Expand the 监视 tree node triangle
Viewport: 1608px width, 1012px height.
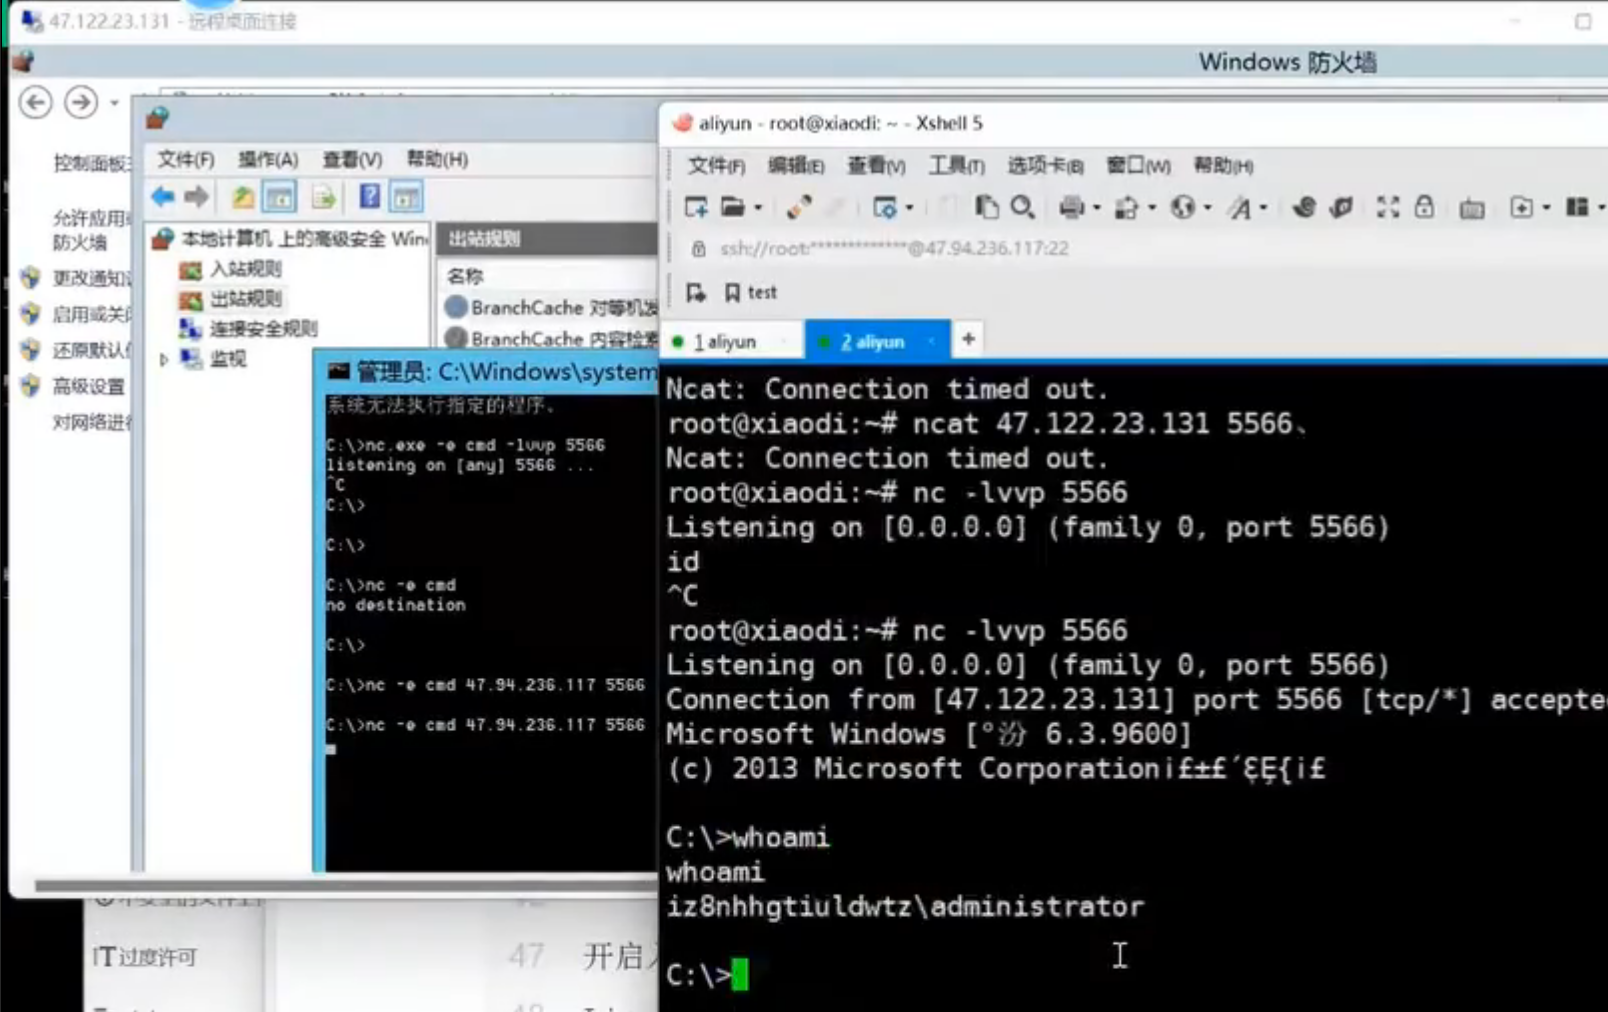point(164,359)
